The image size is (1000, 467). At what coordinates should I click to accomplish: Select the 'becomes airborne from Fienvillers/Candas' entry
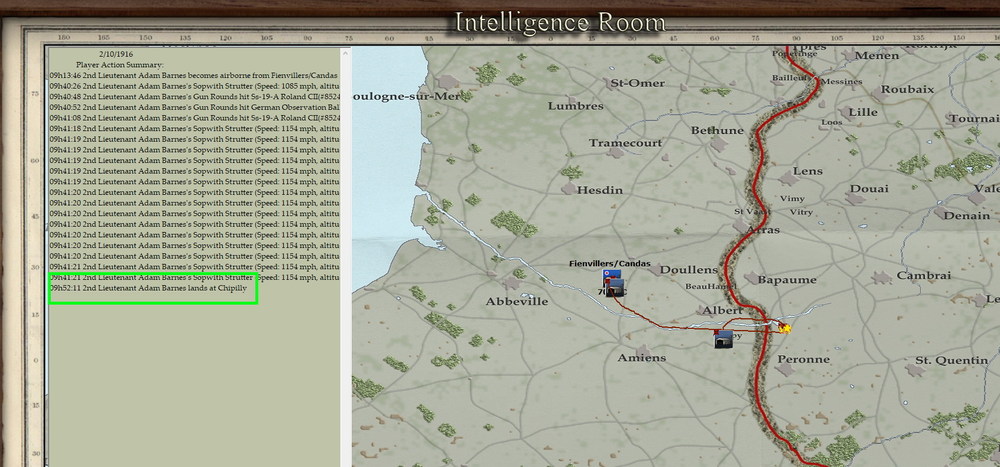[x=194, y=75]
